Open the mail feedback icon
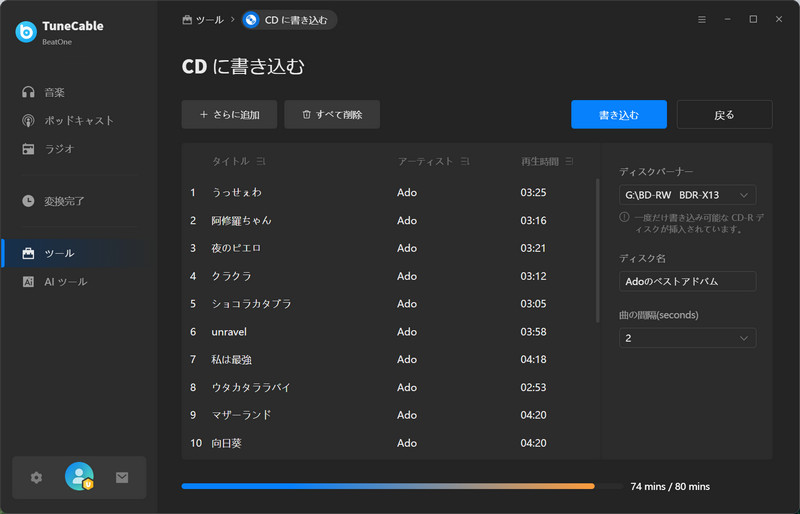800x514 pixels. pyautogui.click(x=122, y=478)
